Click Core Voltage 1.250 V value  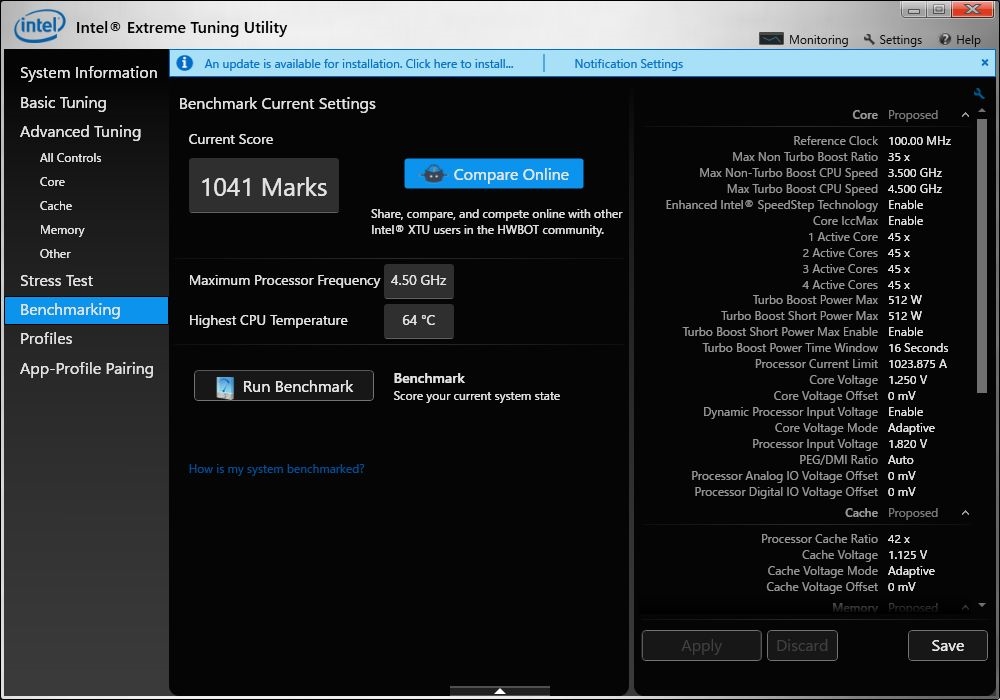point(907,380)
